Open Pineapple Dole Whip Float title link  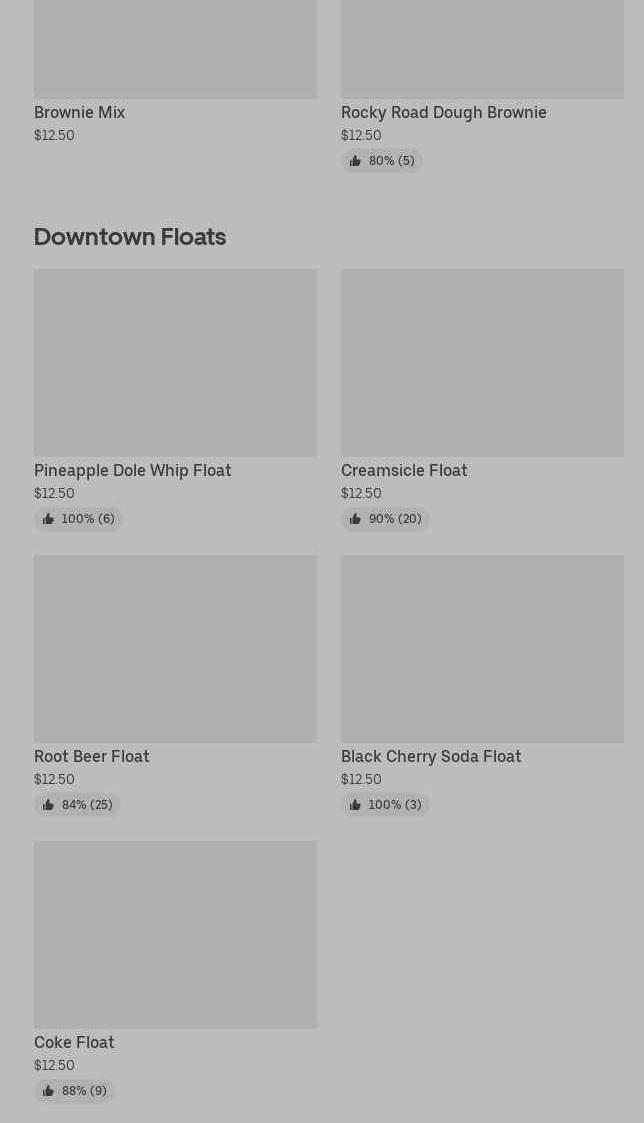132,470
